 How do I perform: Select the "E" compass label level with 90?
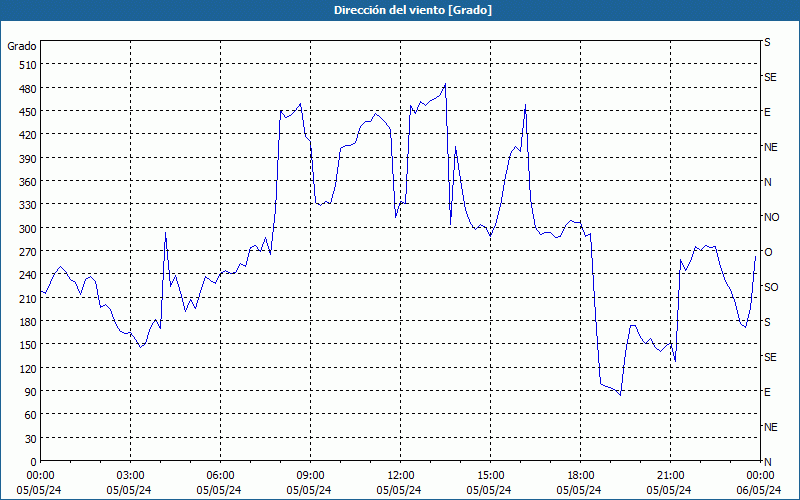click(767, 392)
